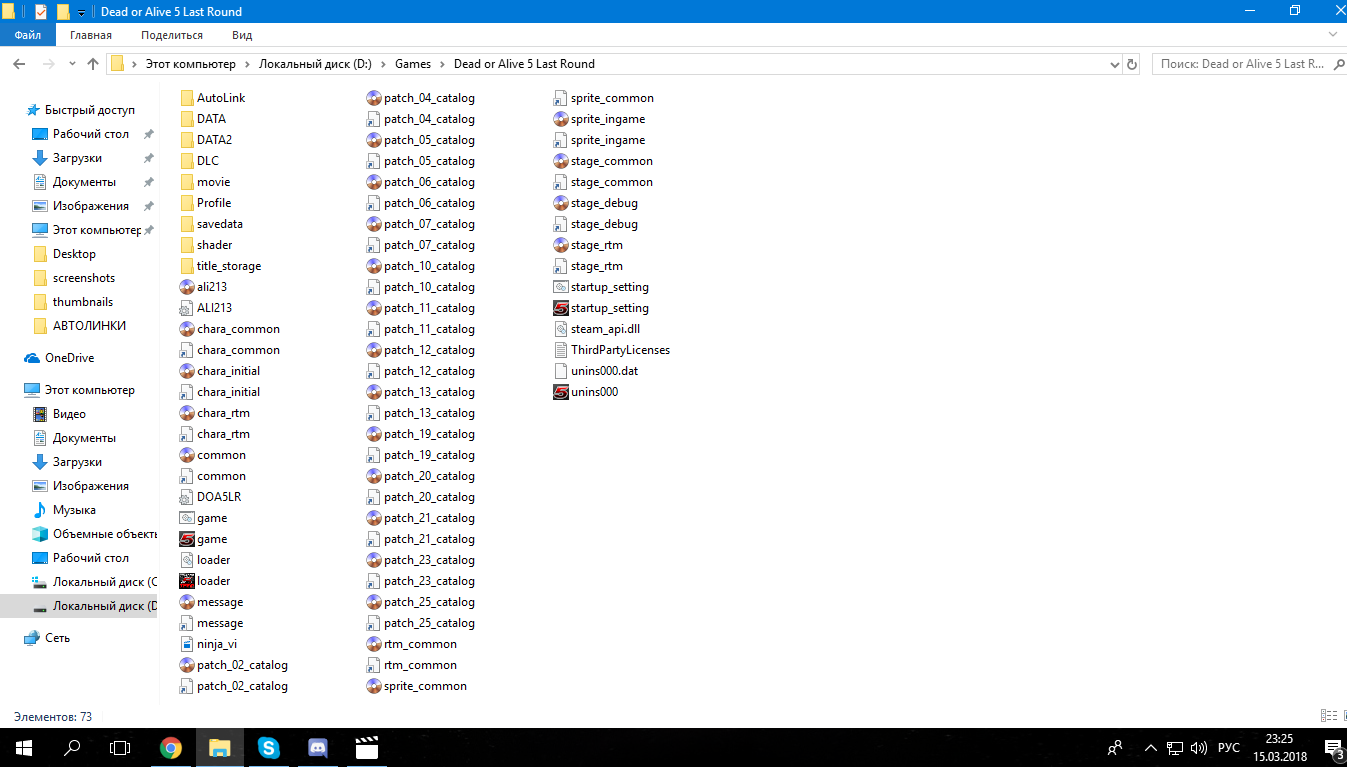Switch to the Главная ribbon tab
Image resolution: width=1347 pixels, height=767 pixels.
click(91, 35)
